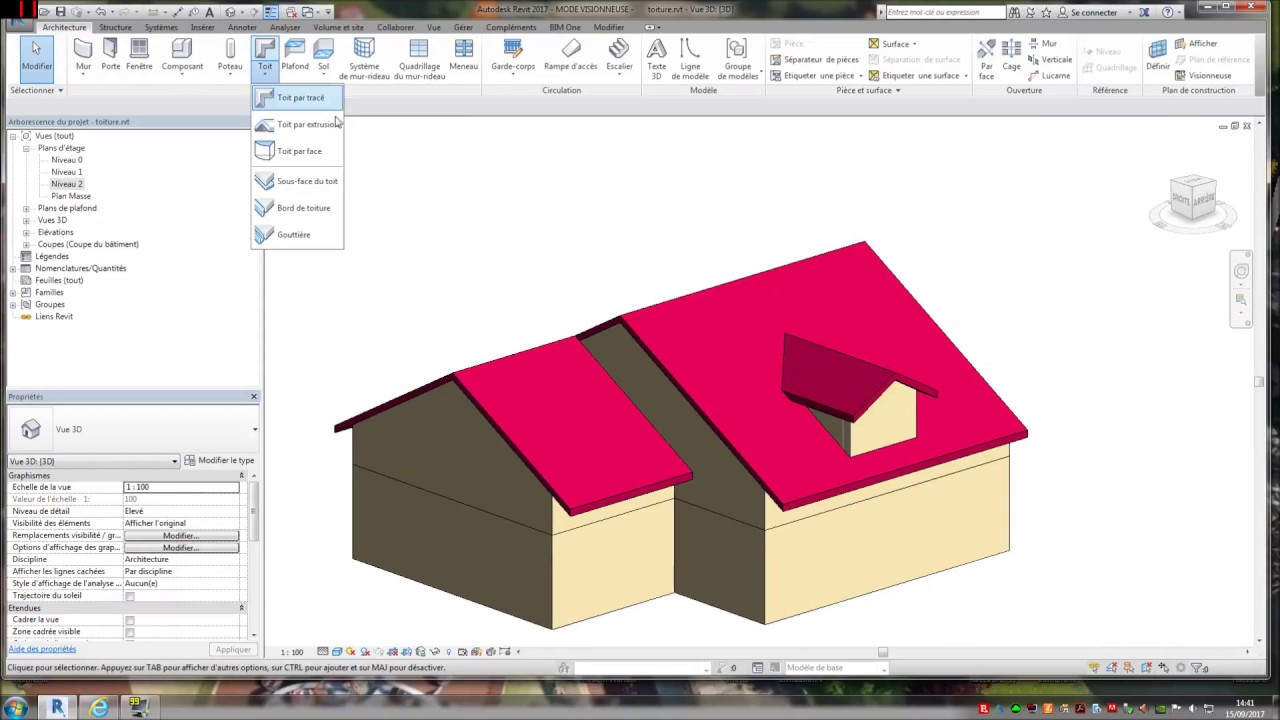Choose the Mur wall tool
Image resolution: width=1280 pixels, height=720 pixels.
pos(83,56)
